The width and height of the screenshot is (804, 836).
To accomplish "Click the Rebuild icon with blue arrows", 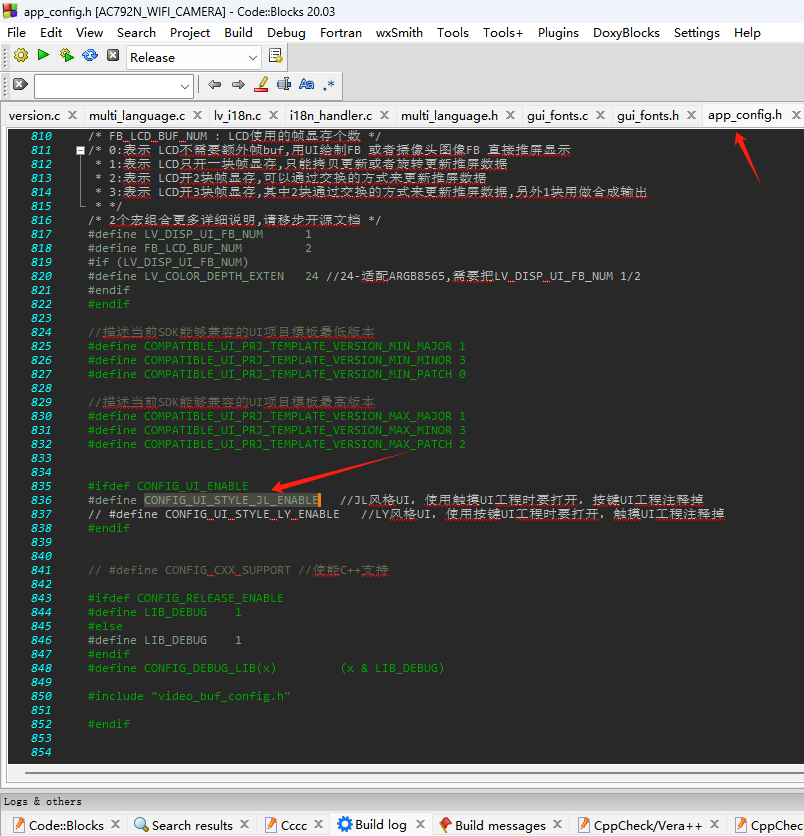I will click(x=90, y=55).
